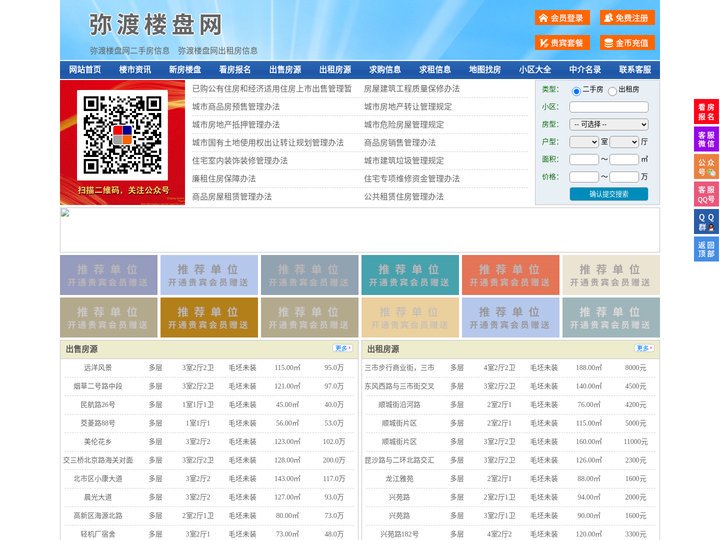Open 看房报名 navigation item
The image size is (720, 540).
coord(235,70)
